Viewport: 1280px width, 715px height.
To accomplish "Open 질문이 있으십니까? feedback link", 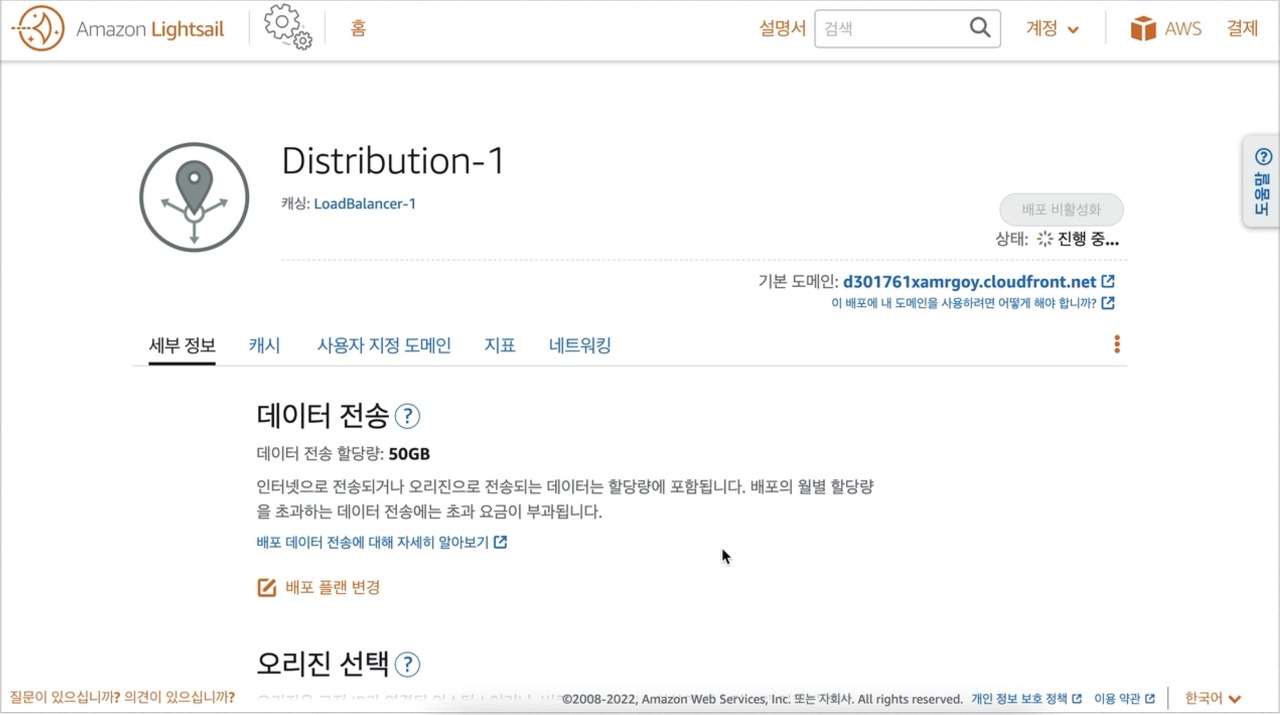I will pyautogui.click(x=65, y=698).
